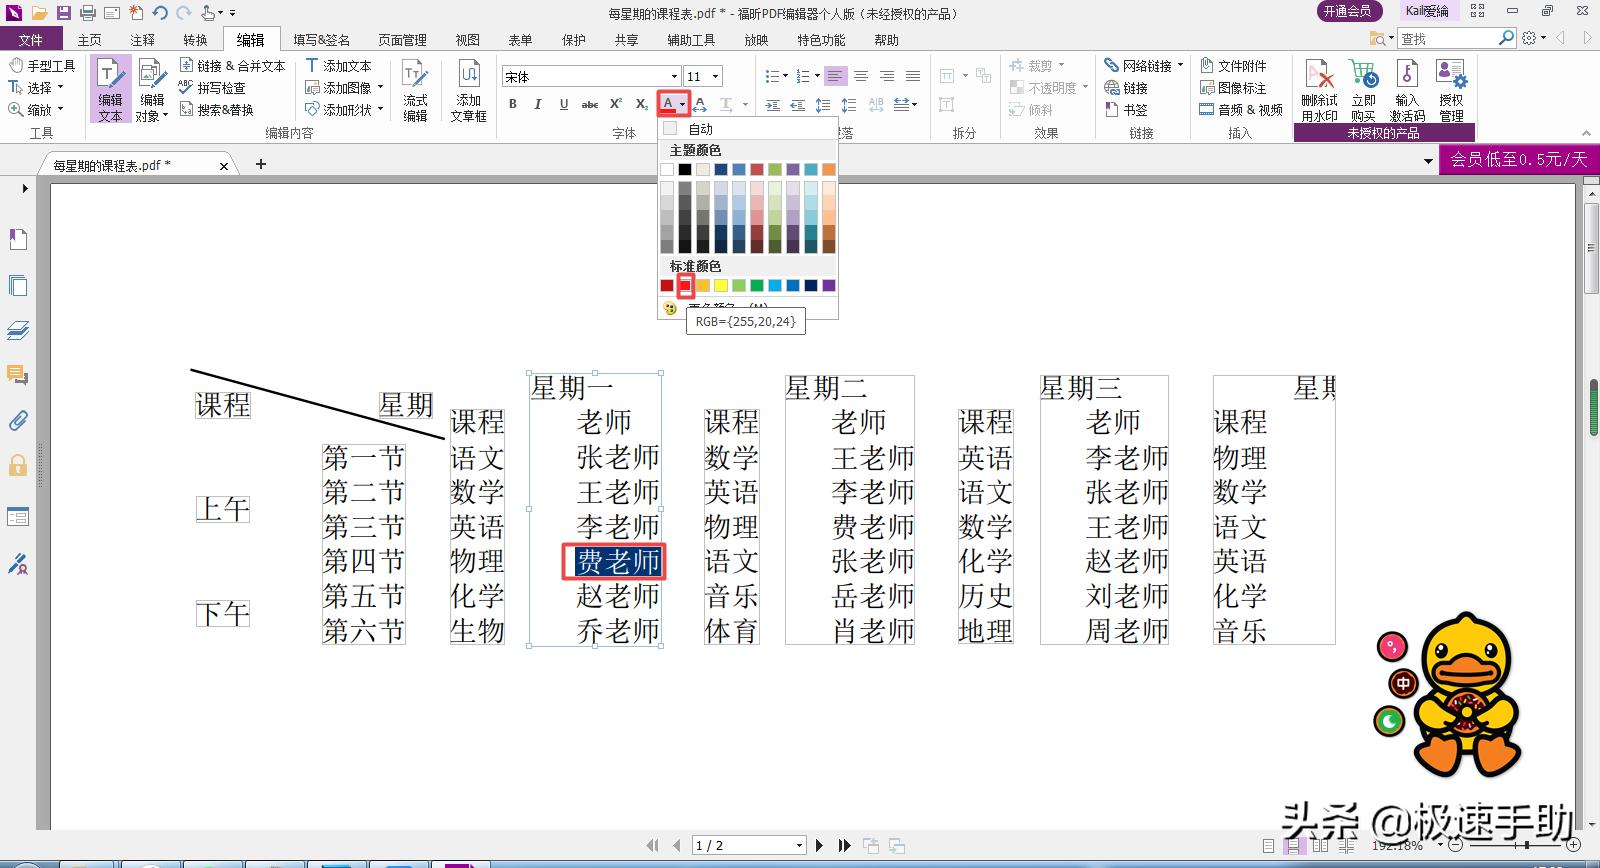Screen dimensions: 1600x868
Task: Click 添加文本 (Add Text)
Action: [338, 66]
